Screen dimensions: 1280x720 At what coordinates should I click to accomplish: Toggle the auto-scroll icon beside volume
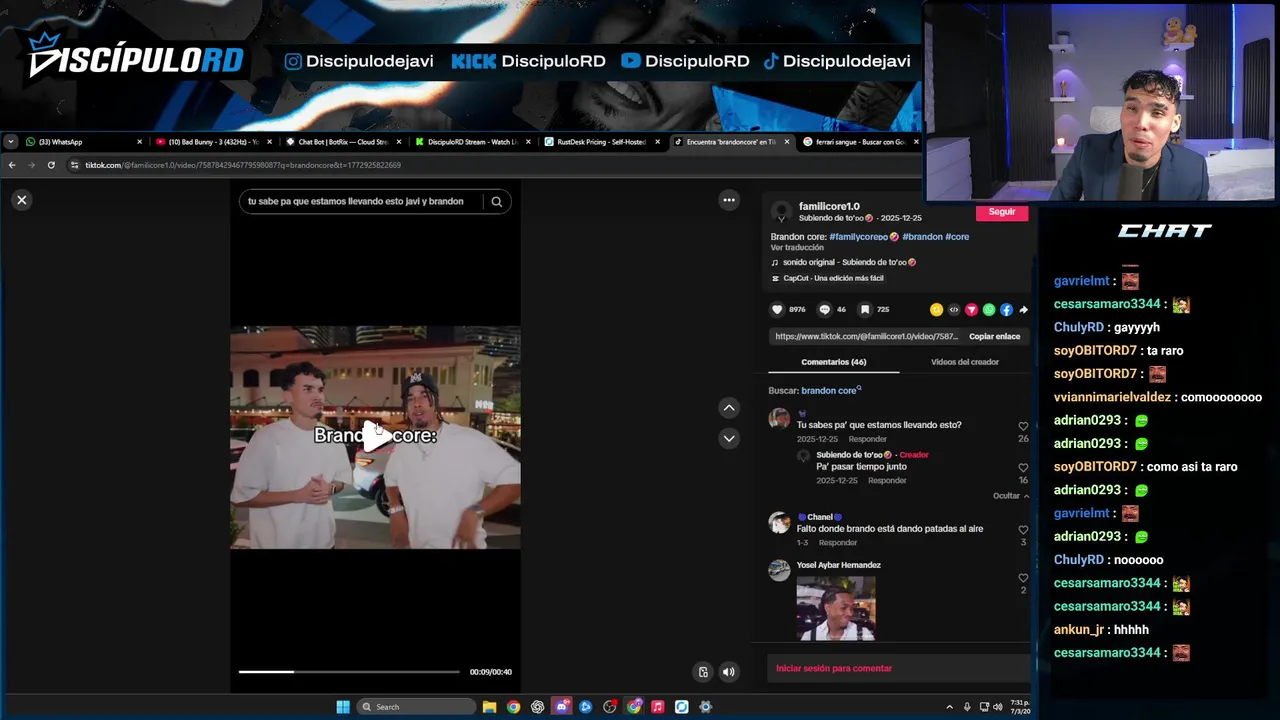coord(703,672)
